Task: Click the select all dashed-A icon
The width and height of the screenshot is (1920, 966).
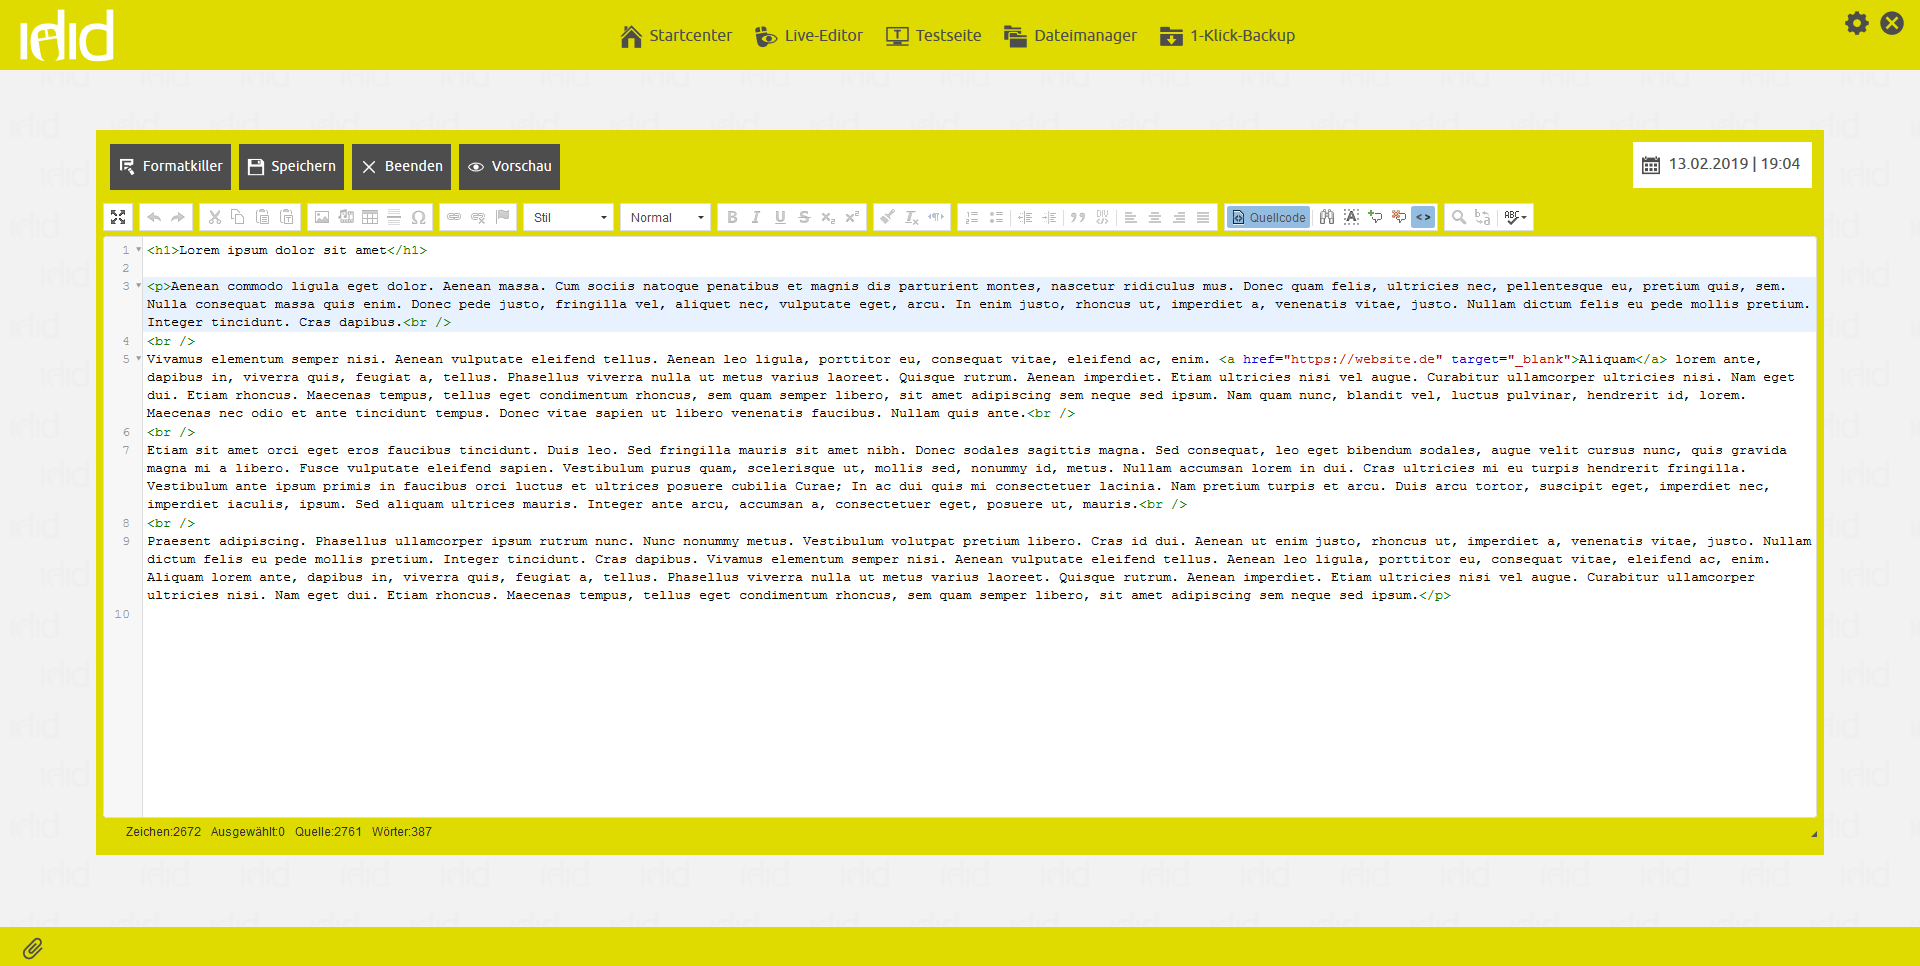Action: click(x=1351, y=217)
